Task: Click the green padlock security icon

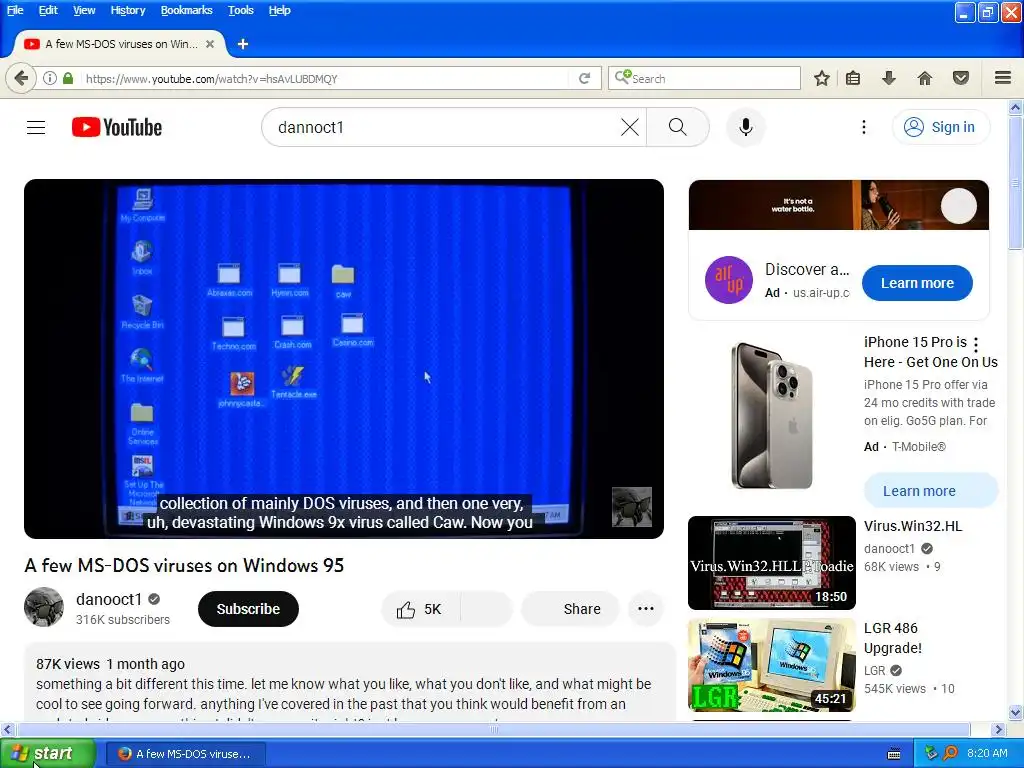Action: tap(68, 78)
